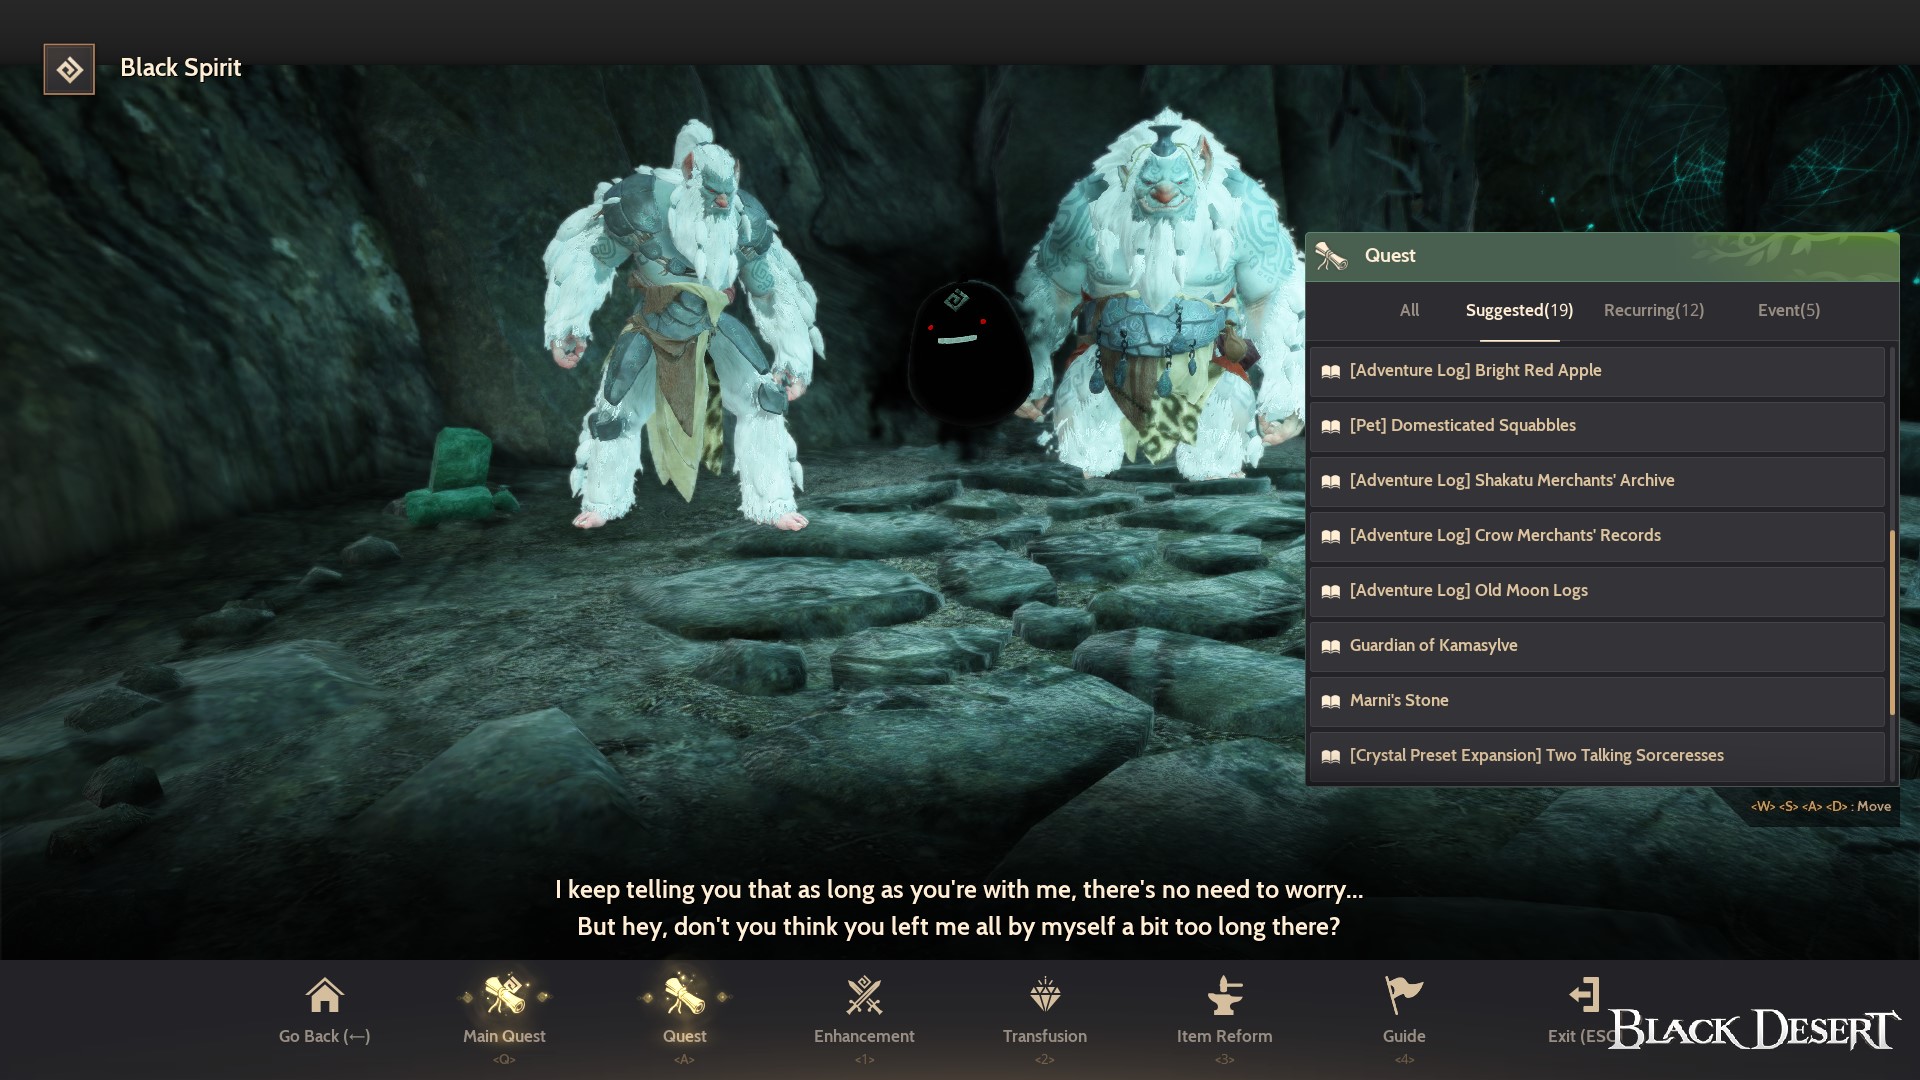Image resolution: width=1920 pixels, height=1080 pixels.
Task: Click the Exit door icon
Action: pos(1584,995)
